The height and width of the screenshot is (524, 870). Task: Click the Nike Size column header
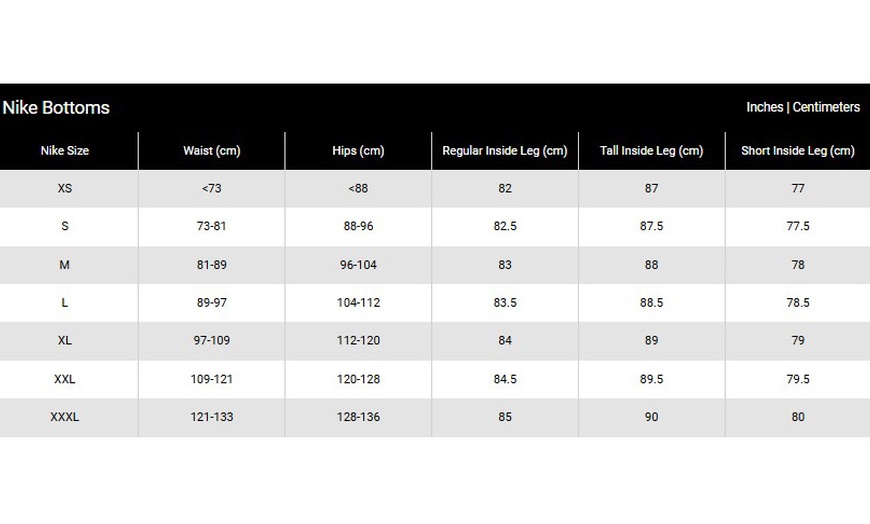[65, 151]
